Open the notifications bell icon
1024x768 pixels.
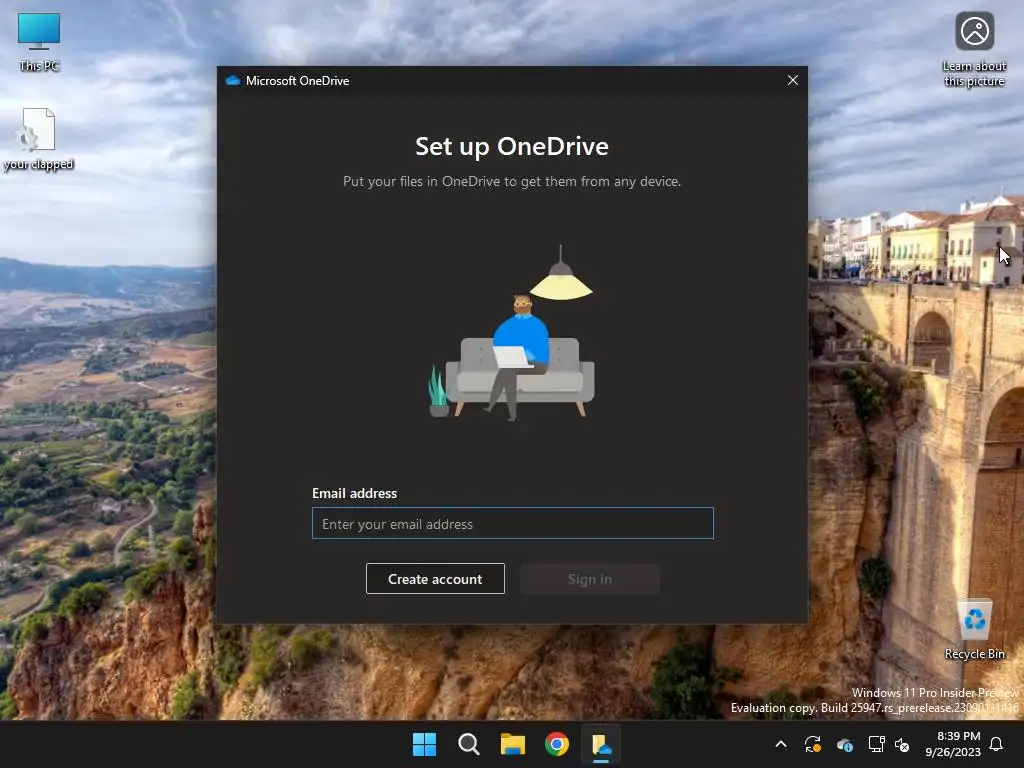996,744
